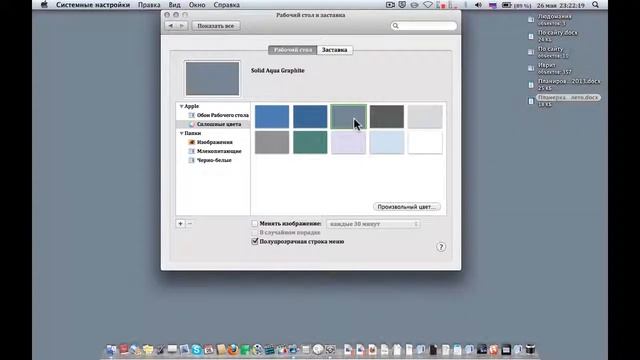640x360 pixels.
Task: Pick the light gray swatch
Action: 425,117
